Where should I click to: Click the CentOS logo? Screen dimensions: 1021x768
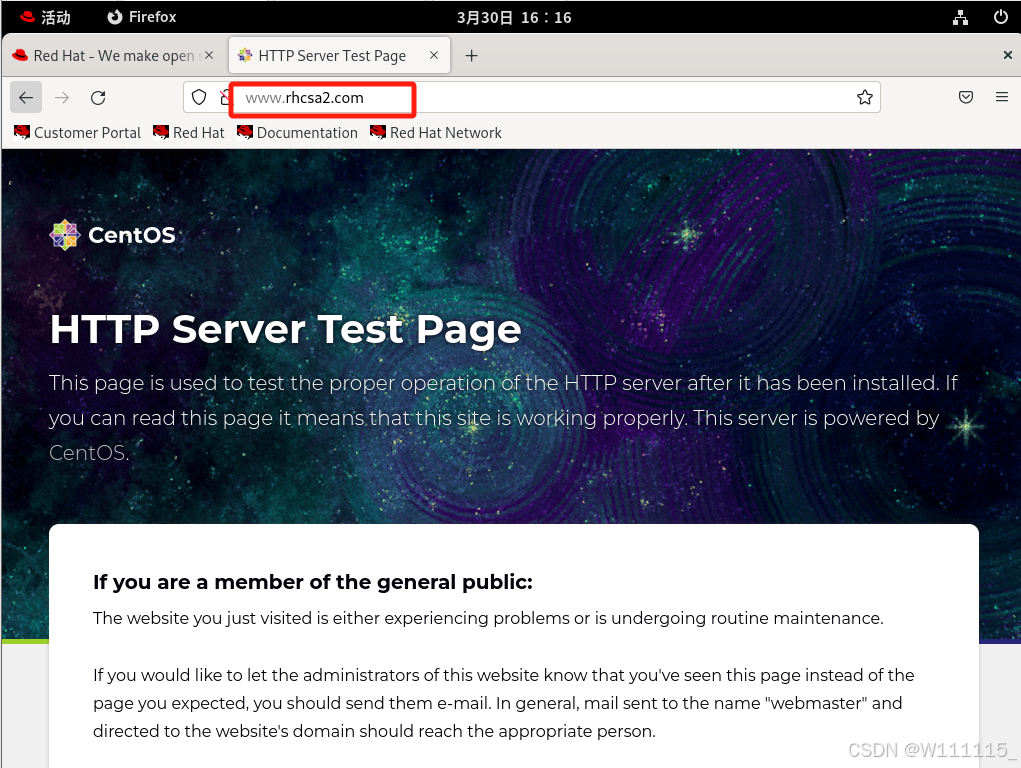[x=113, y=235]
